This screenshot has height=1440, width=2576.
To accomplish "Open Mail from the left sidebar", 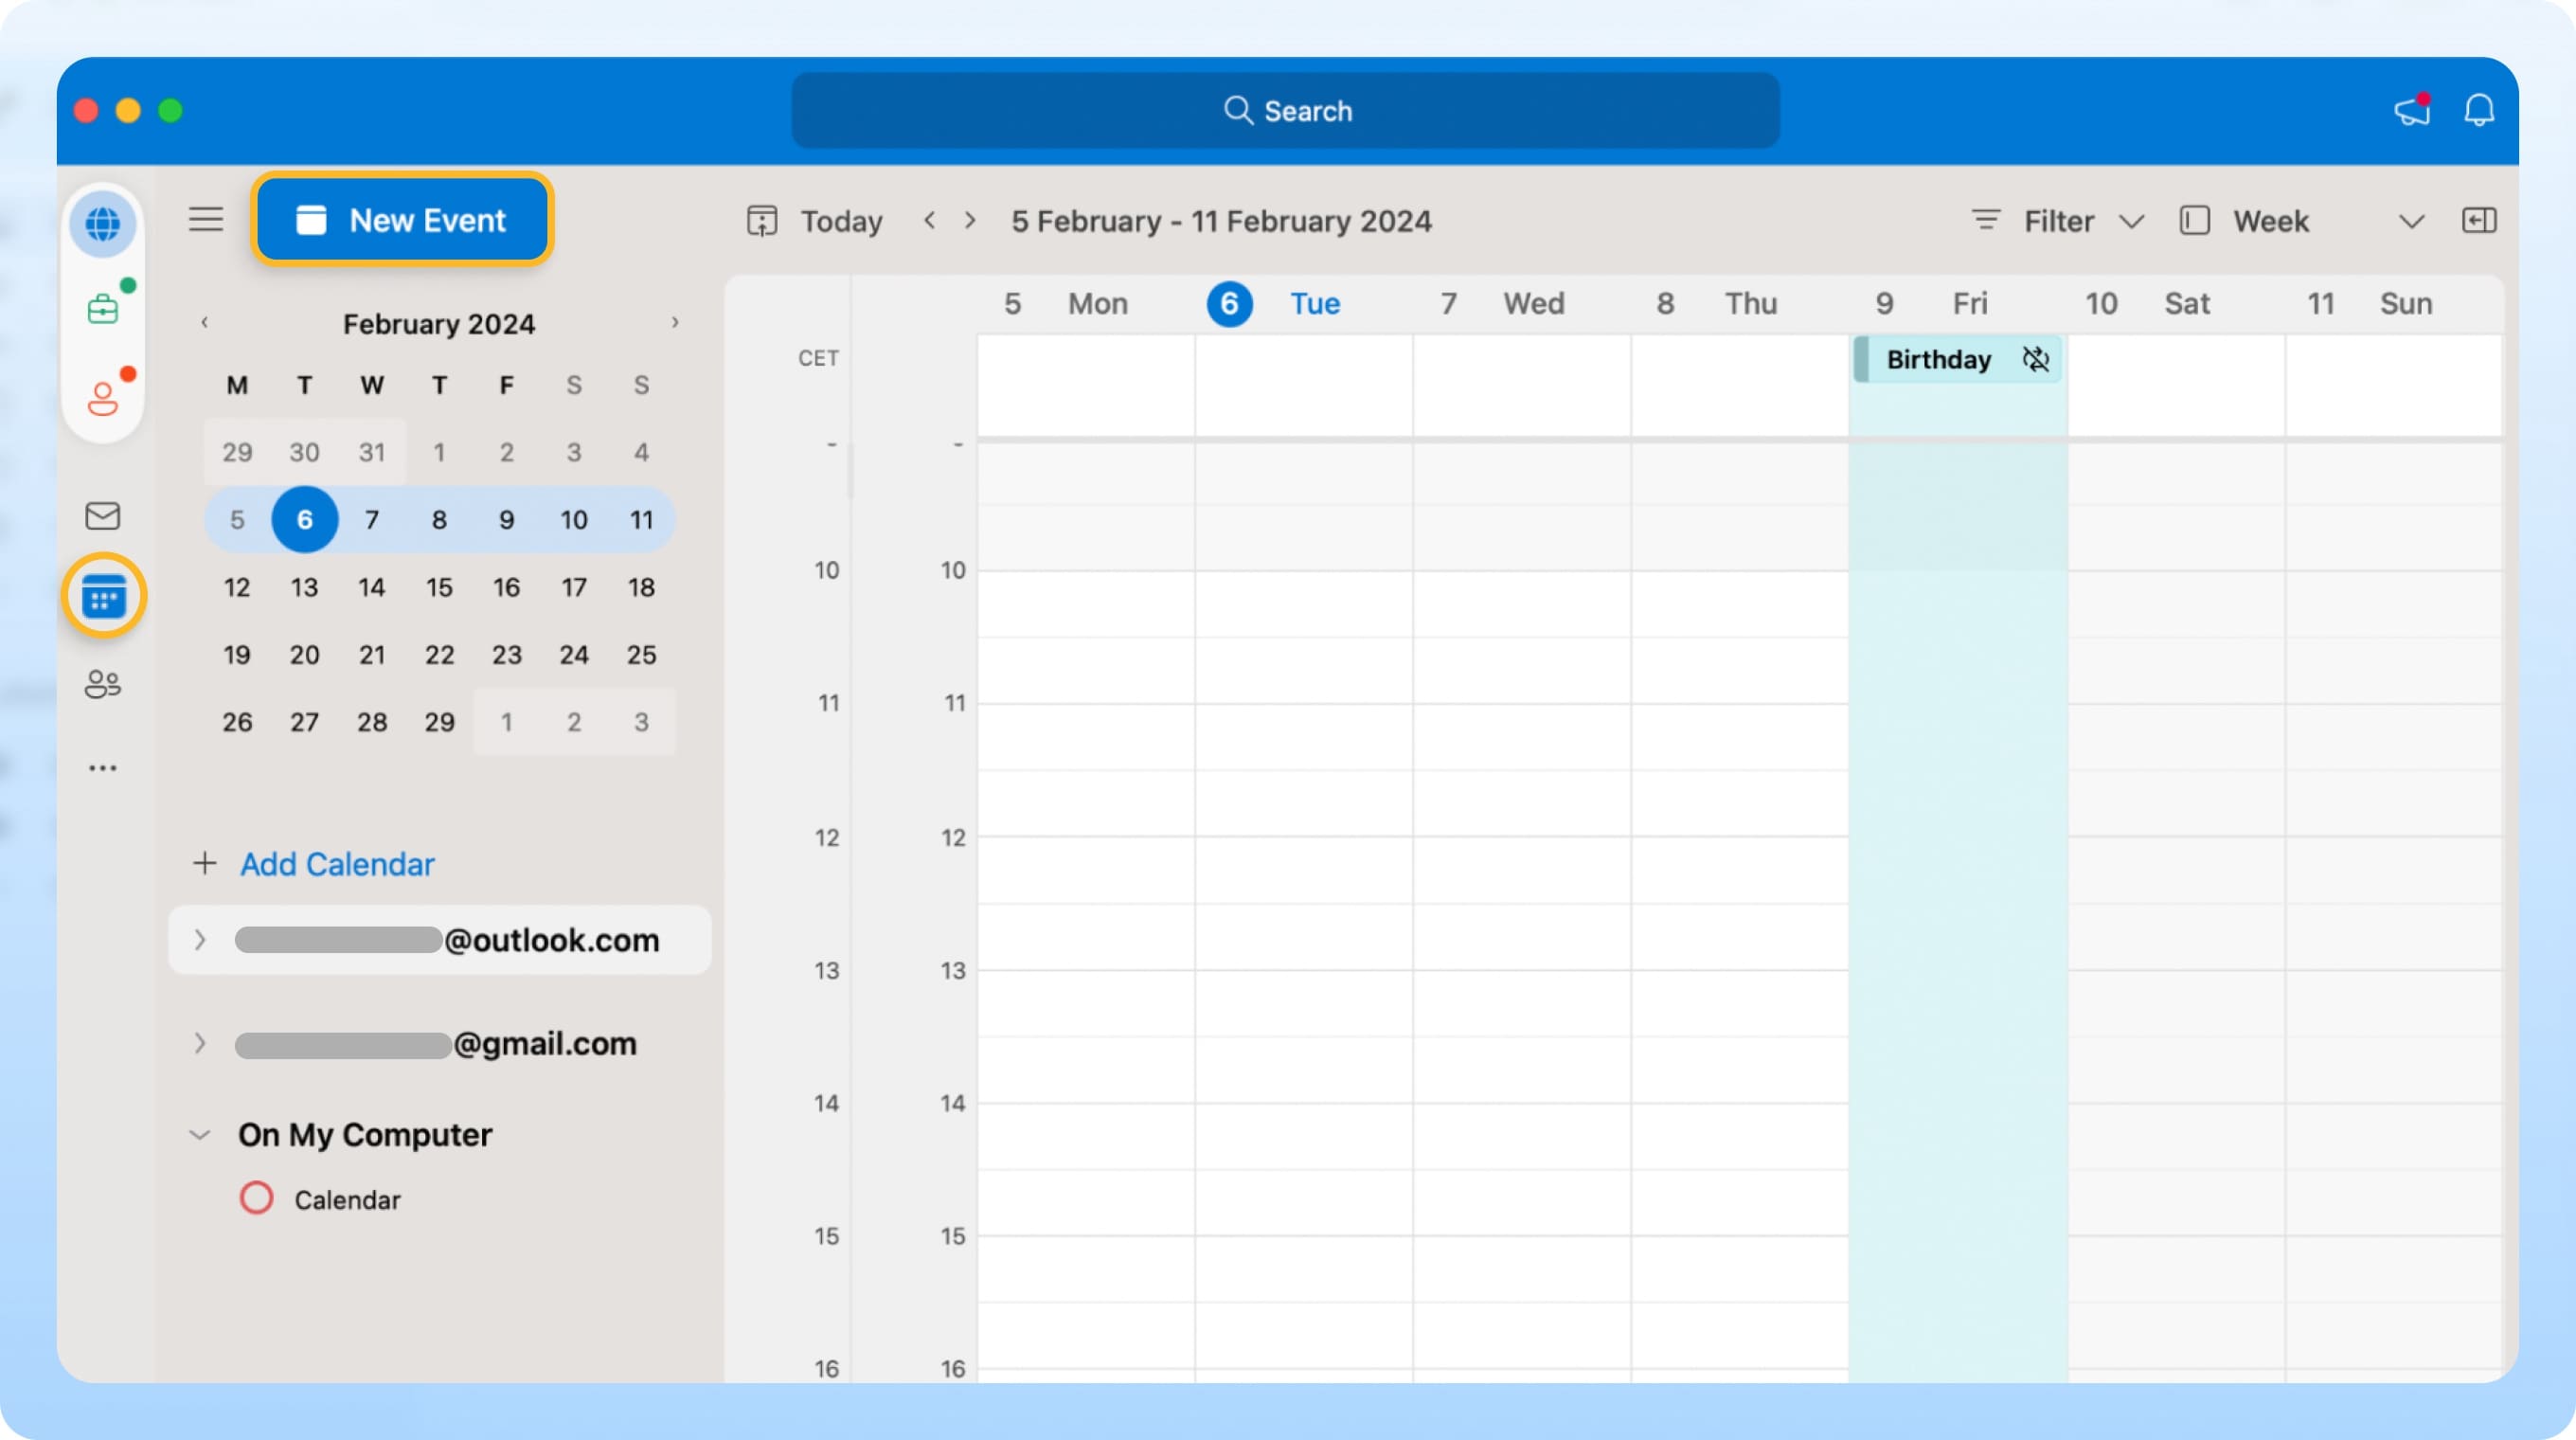I will pos(103,516).
